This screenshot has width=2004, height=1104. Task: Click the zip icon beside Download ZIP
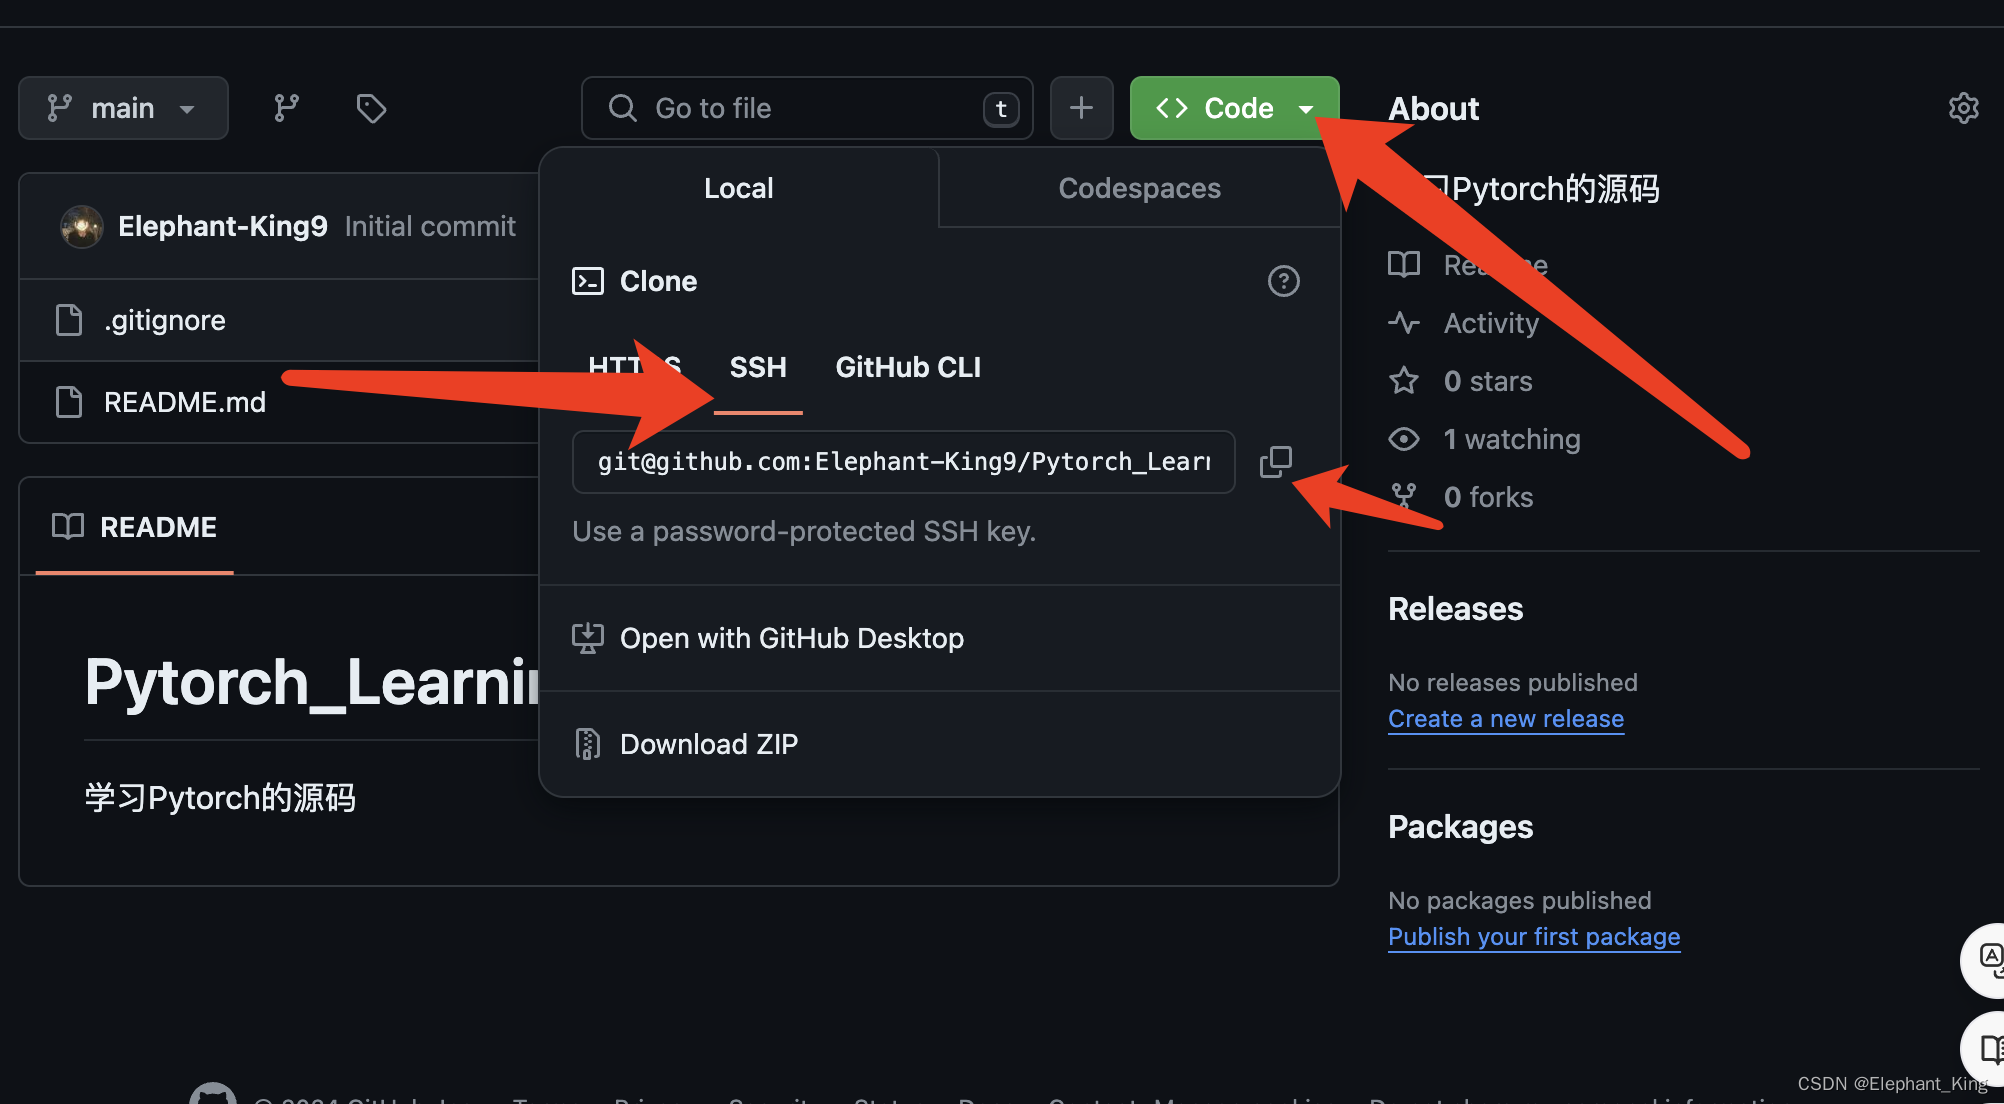click(x=588, y=744)
